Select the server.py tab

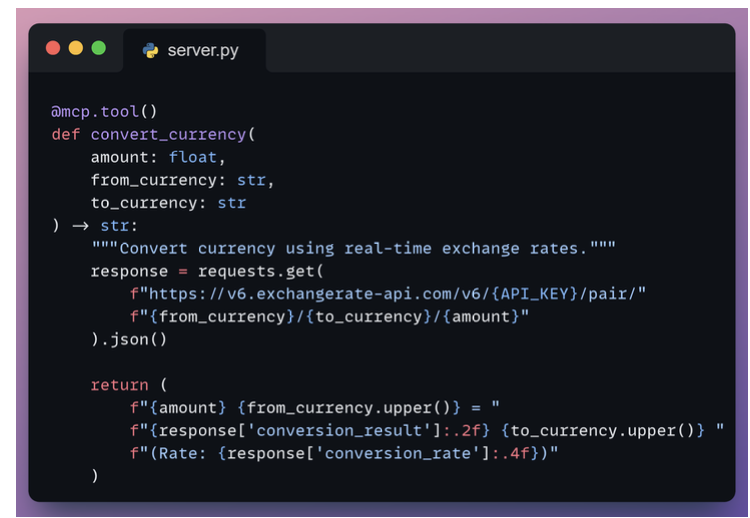(x=194, y=50)
